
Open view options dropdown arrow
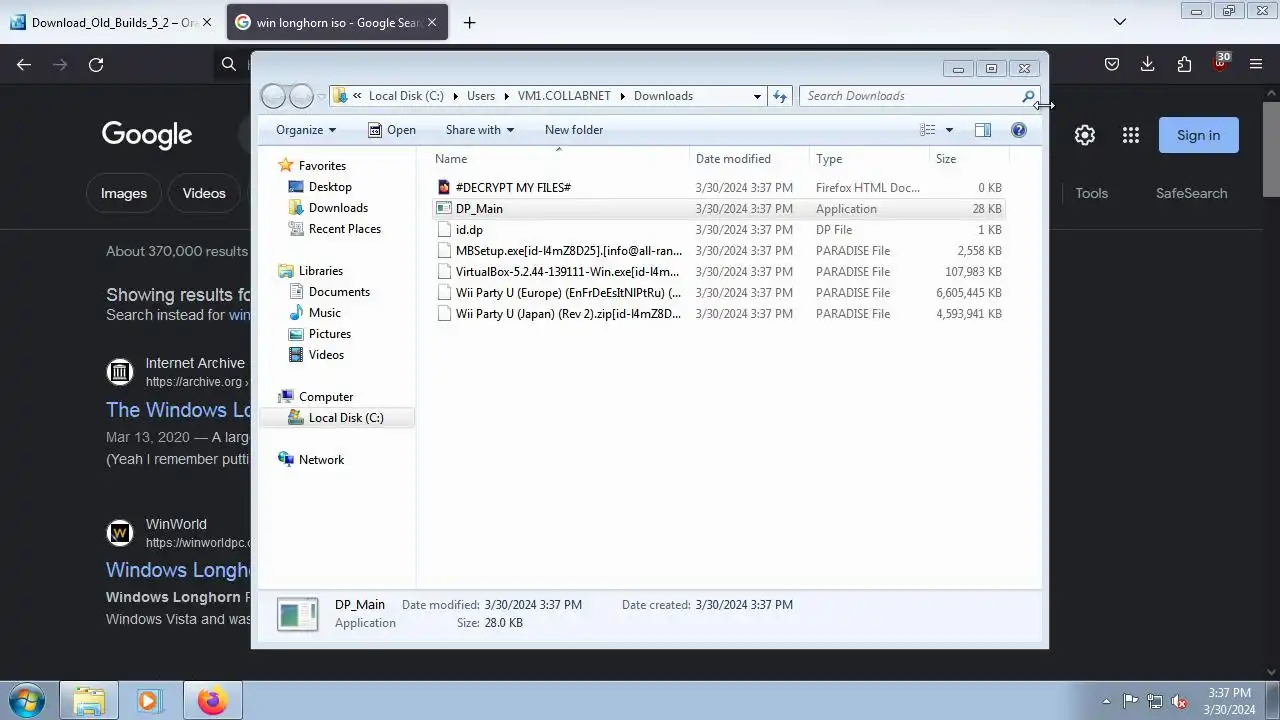[x=949, y=130]
